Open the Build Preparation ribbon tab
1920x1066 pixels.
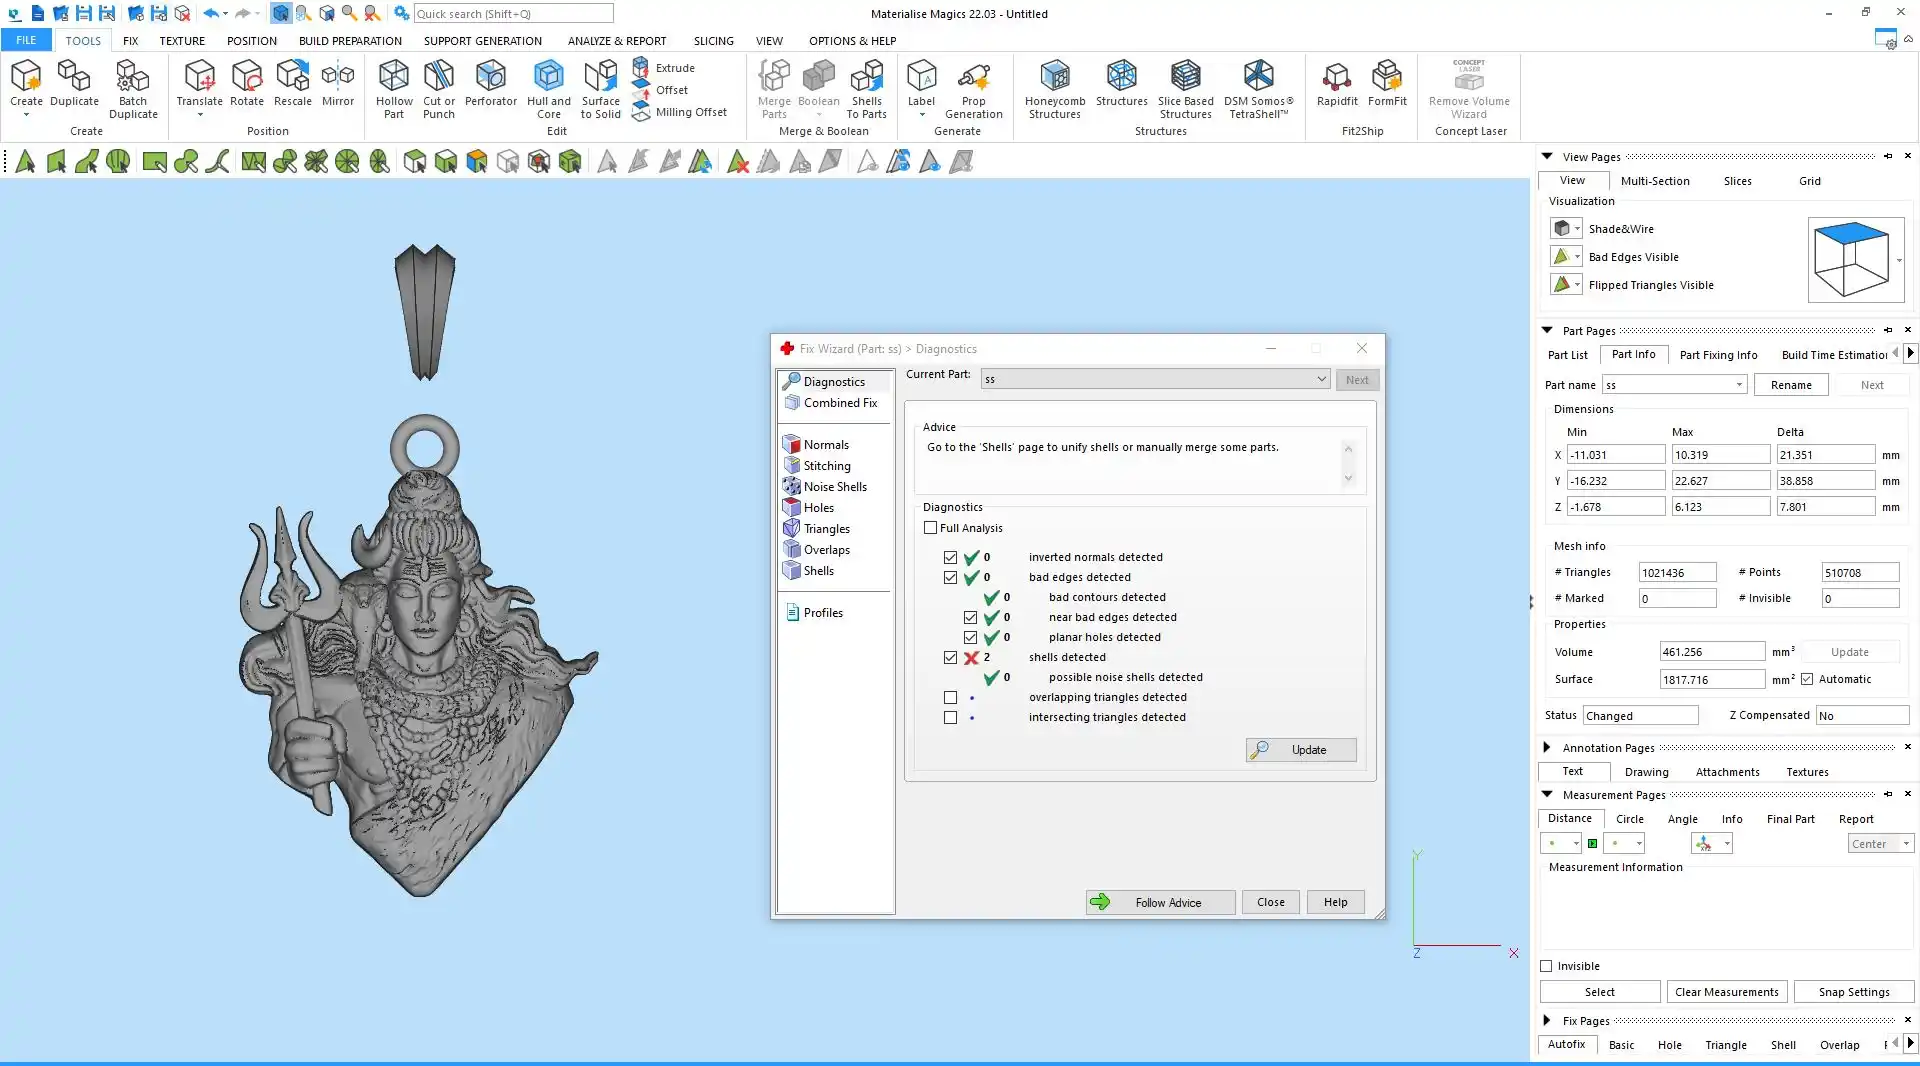(x=350, y=41)
